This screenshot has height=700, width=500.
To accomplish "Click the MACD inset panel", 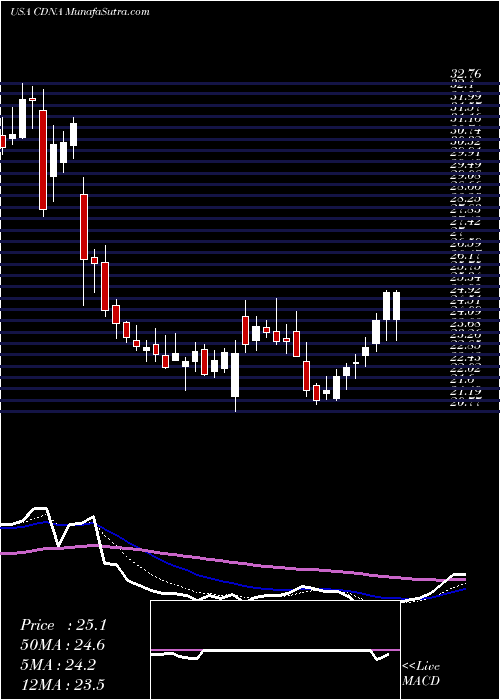I will 275,650.
